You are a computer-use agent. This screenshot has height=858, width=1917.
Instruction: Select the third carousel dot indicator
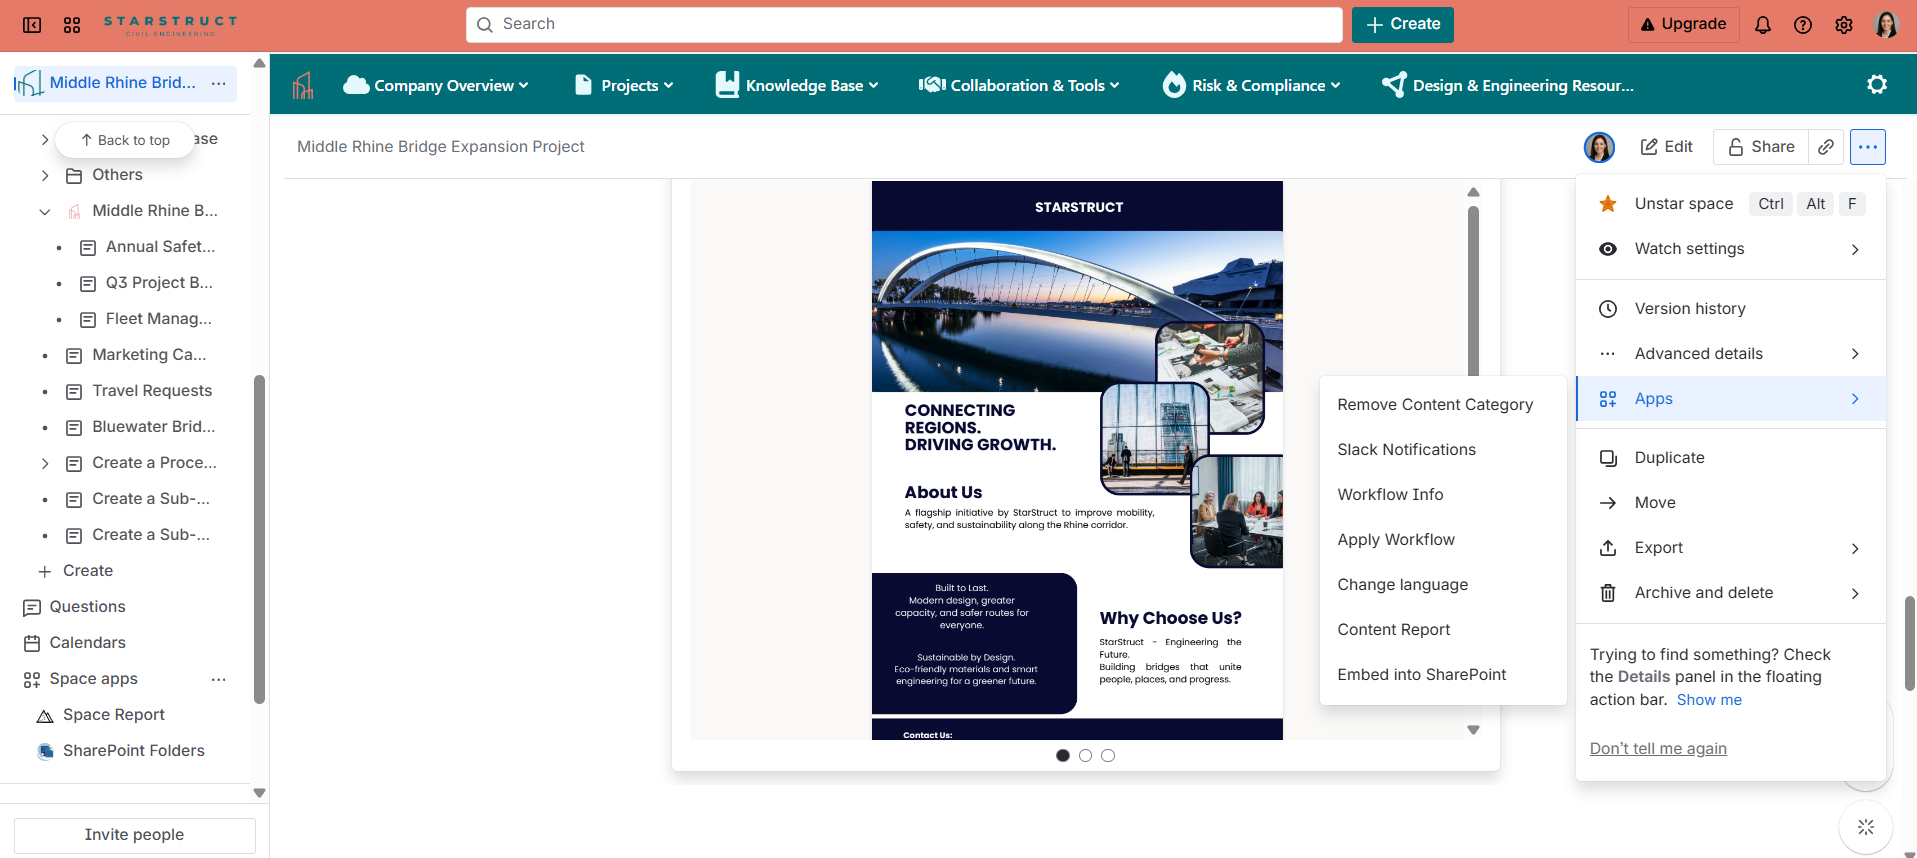tap(1108, 756)
